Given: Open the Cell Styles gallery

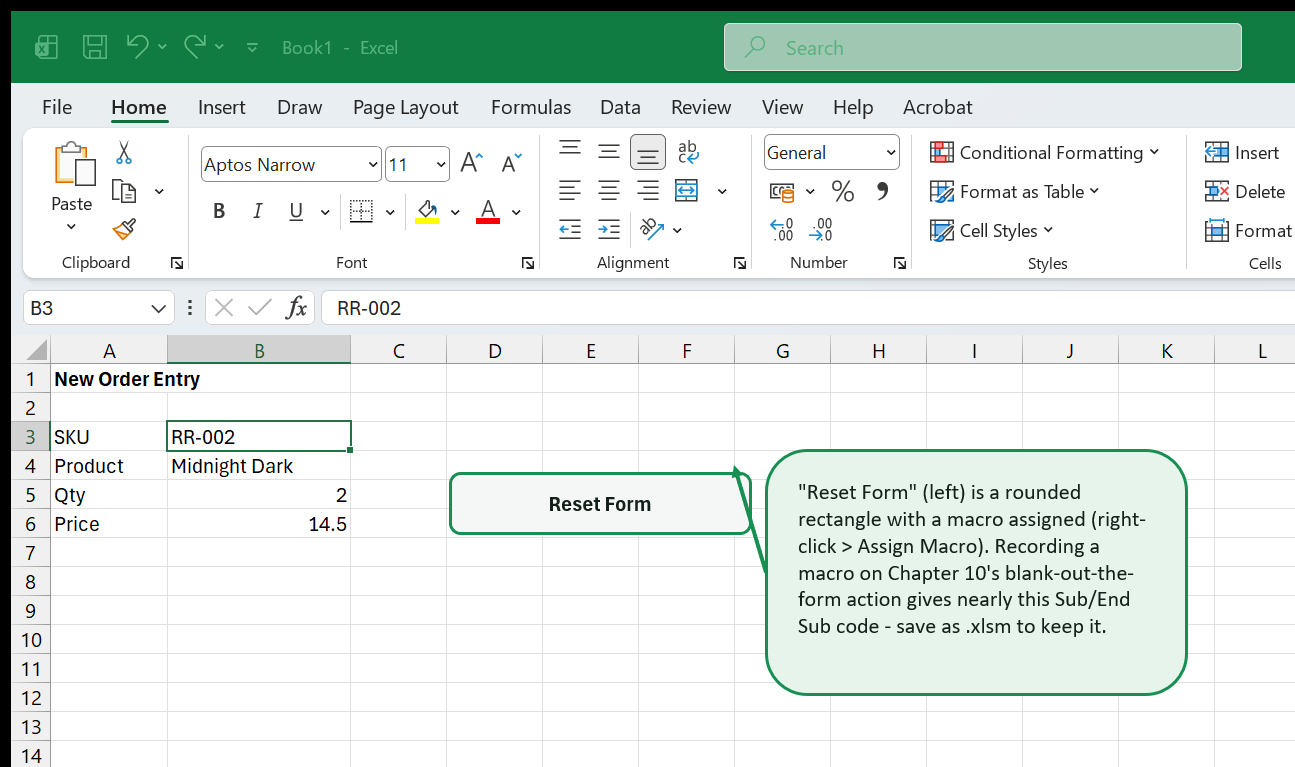Looking at the screenshot, I should pos(991,230).
